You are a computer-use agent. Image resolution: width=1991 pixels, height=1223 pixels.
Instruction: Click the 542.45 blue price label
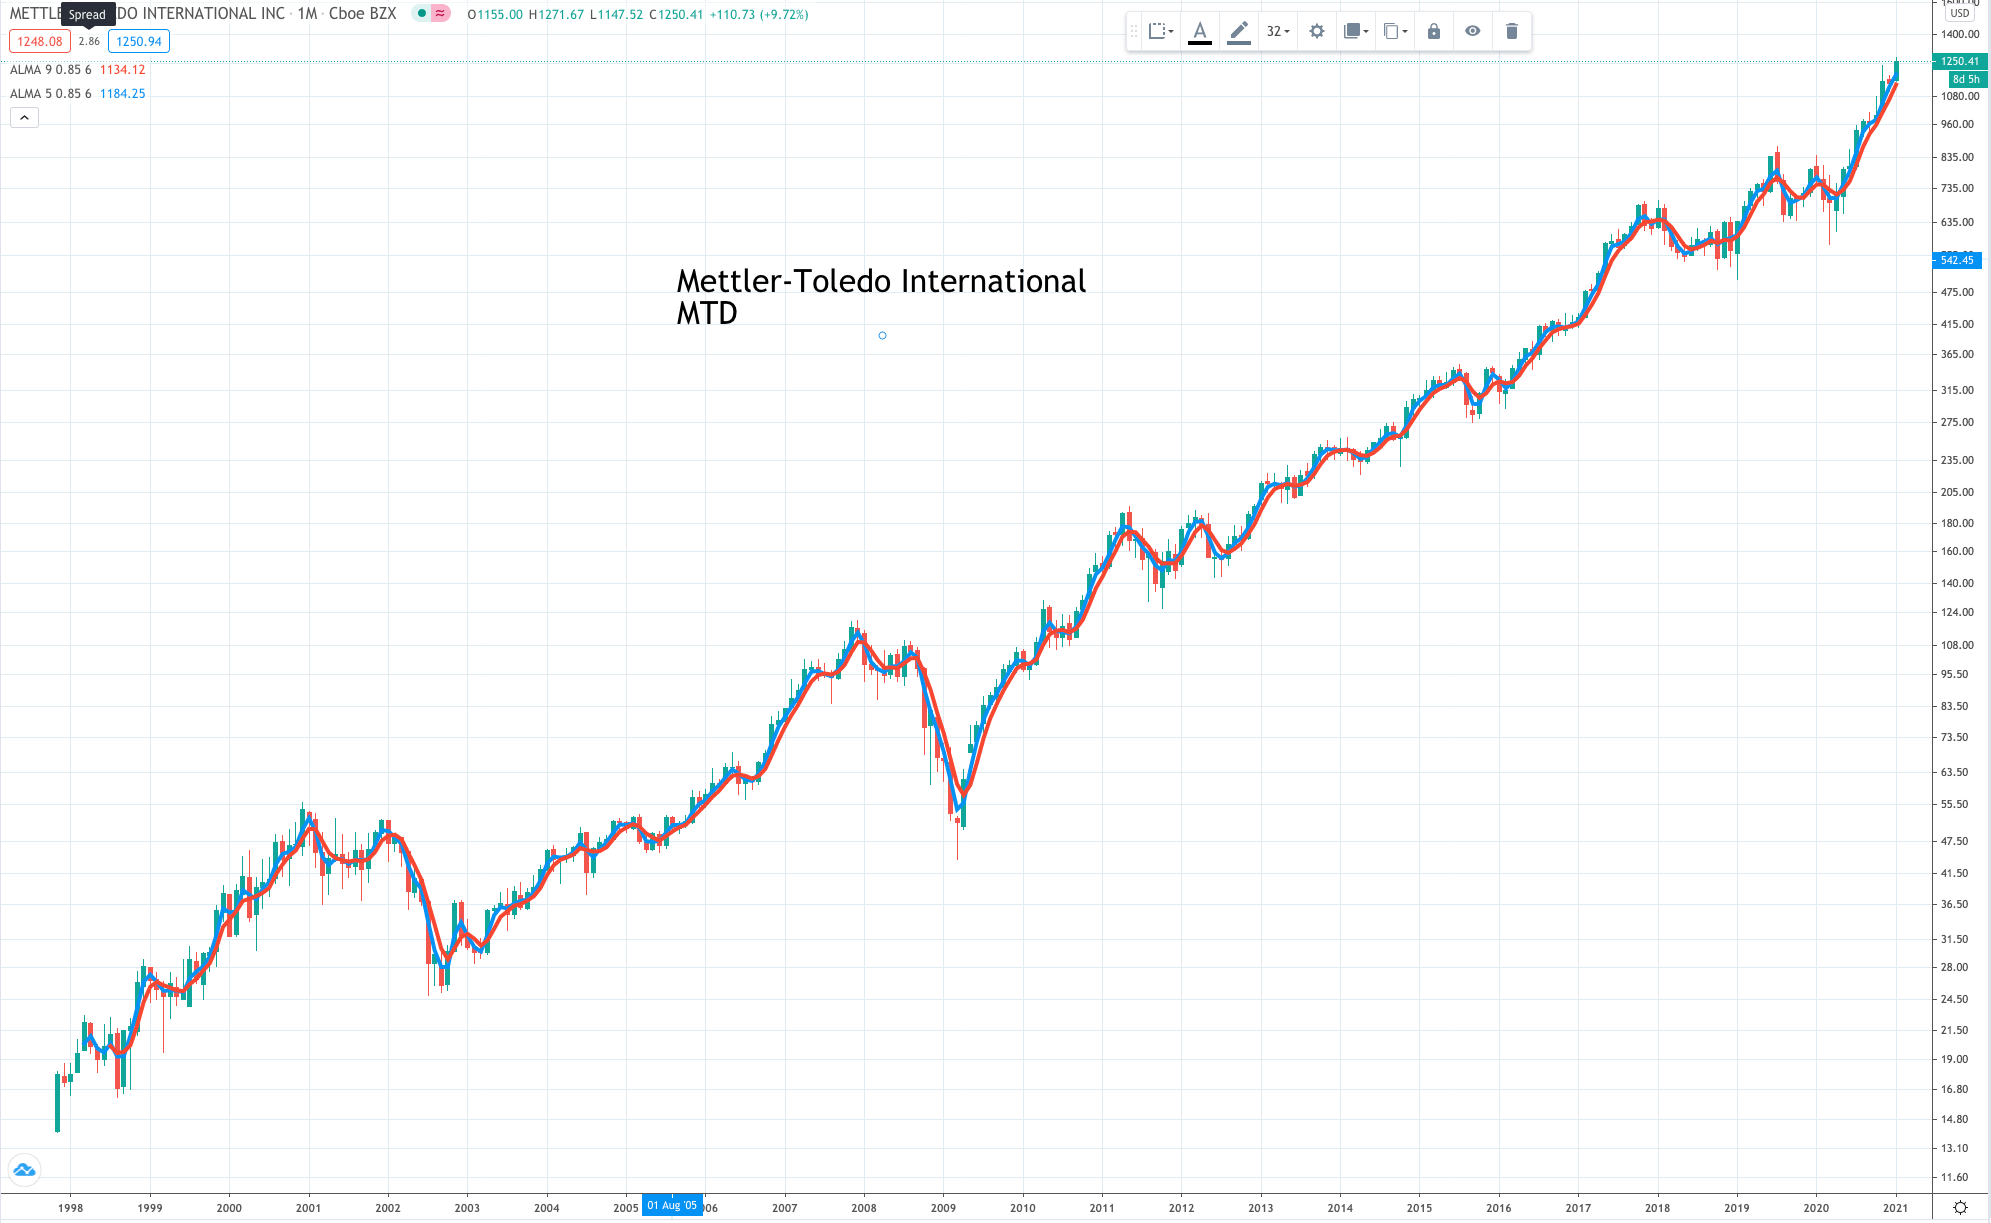click(x=1957, y=260)
